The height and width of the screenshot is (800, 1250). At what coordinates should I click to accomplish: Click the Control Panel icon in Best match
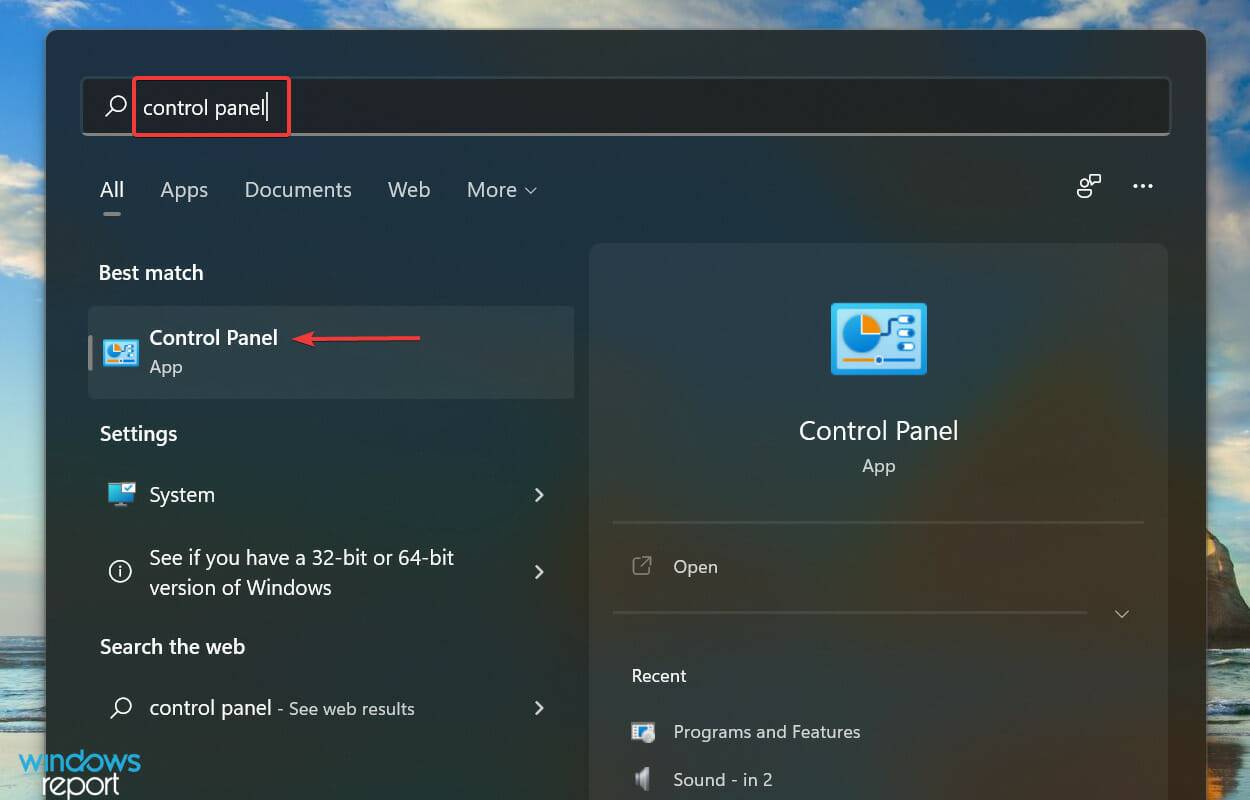click(x=120, y=352)
